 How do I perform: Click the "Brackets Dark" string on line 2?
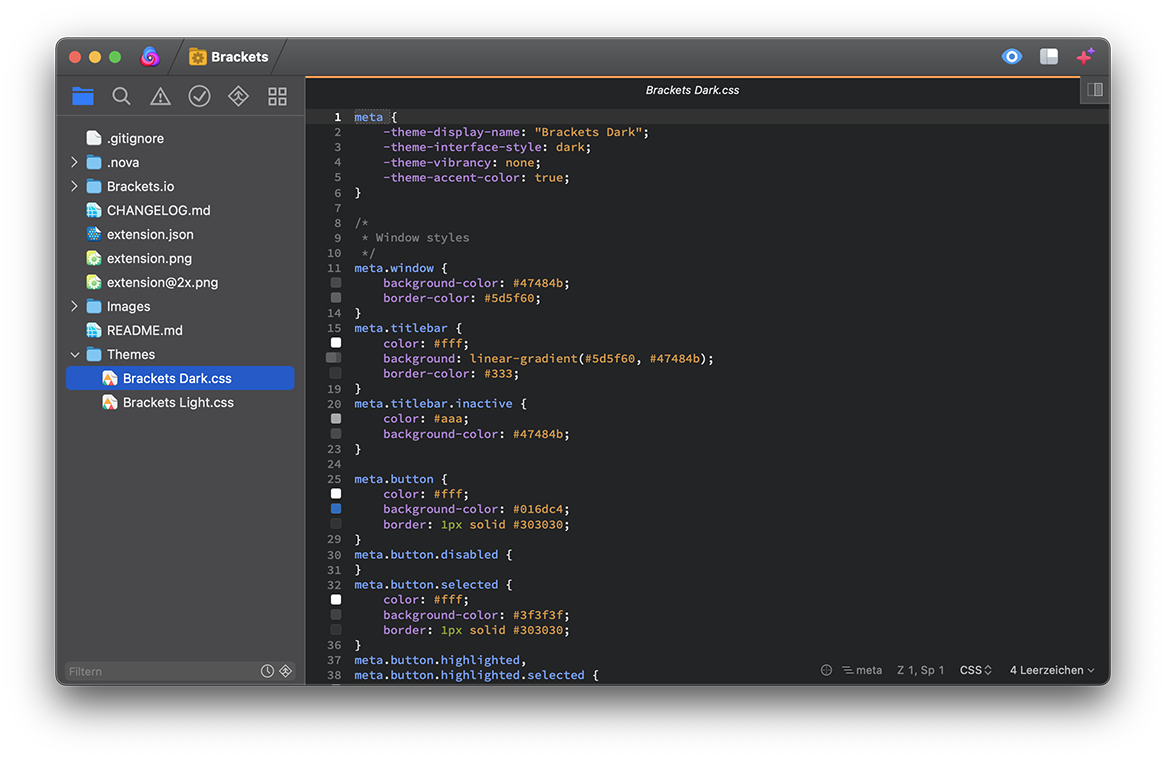(588, 132)
